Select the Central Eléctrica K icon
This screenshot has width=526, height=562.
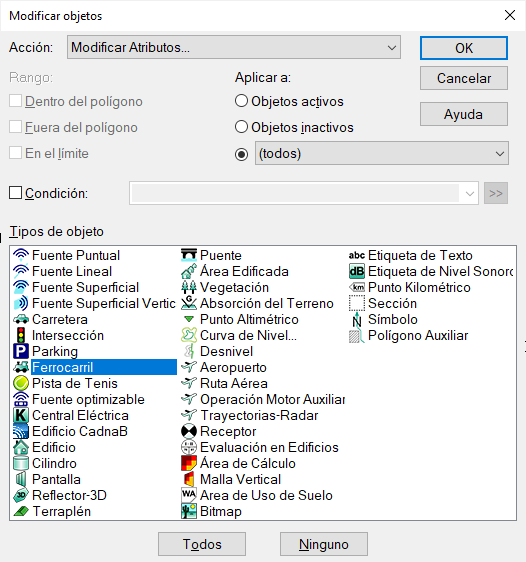(x=21, y=415)
